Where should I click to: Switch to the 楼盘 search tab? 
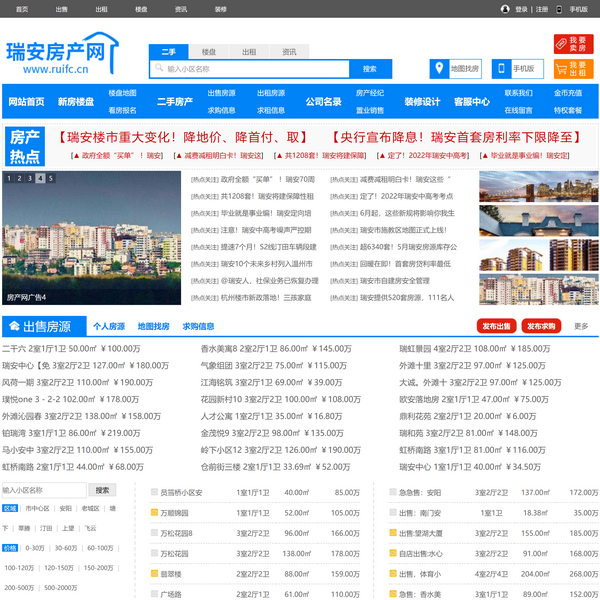point(209,51)
